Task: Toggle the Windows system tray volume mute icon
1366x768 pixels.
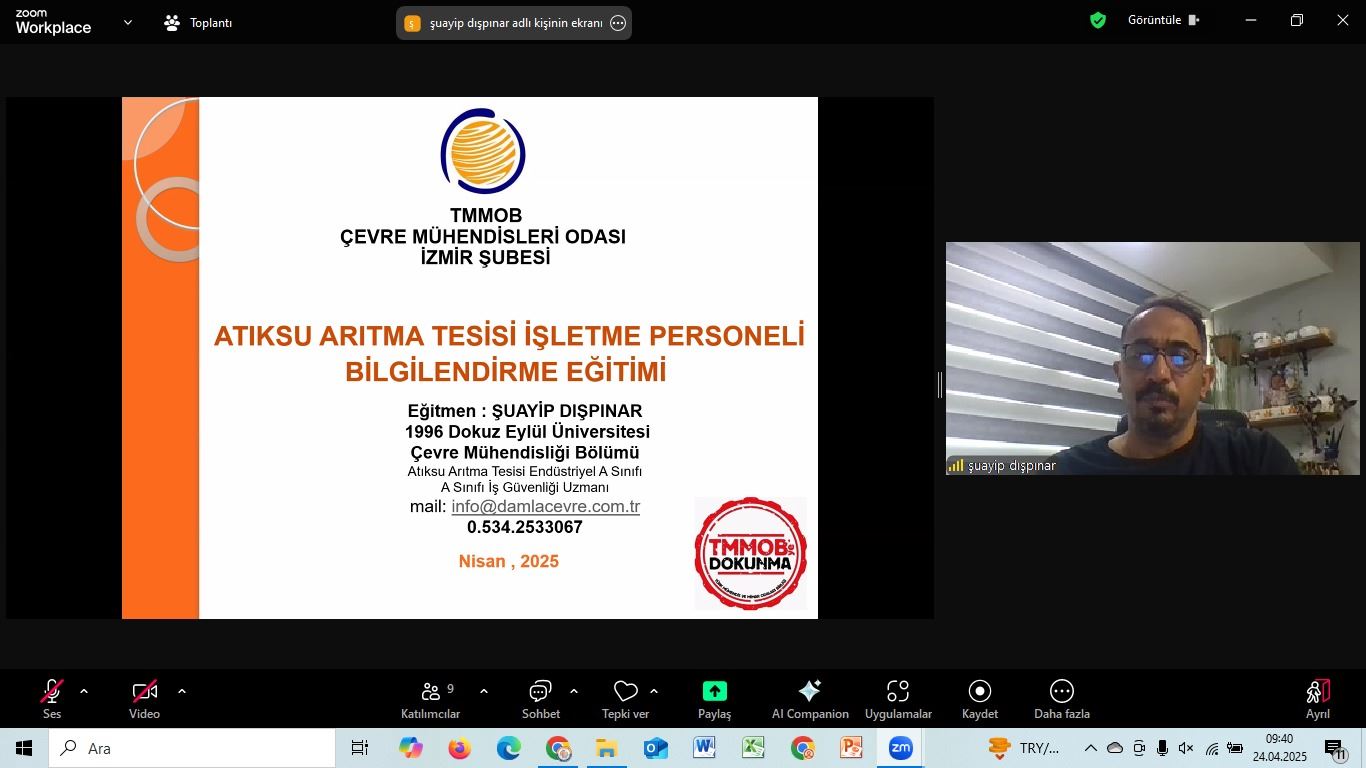Action: coord(1186,749)
